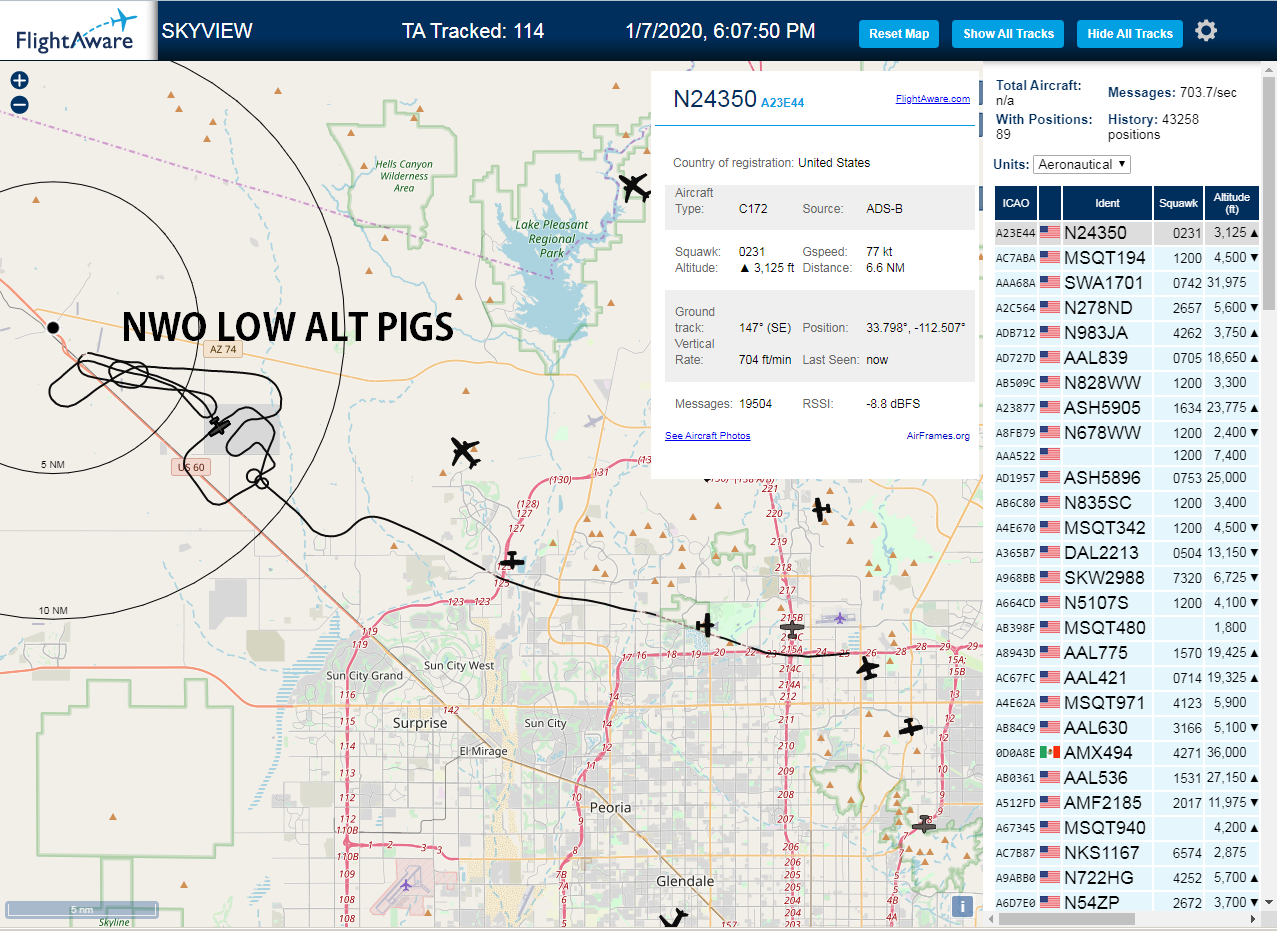This screenshot has width=1277, height=931.
Task: Select the AAL536 table row
Action: click(x=1128, y=777)
